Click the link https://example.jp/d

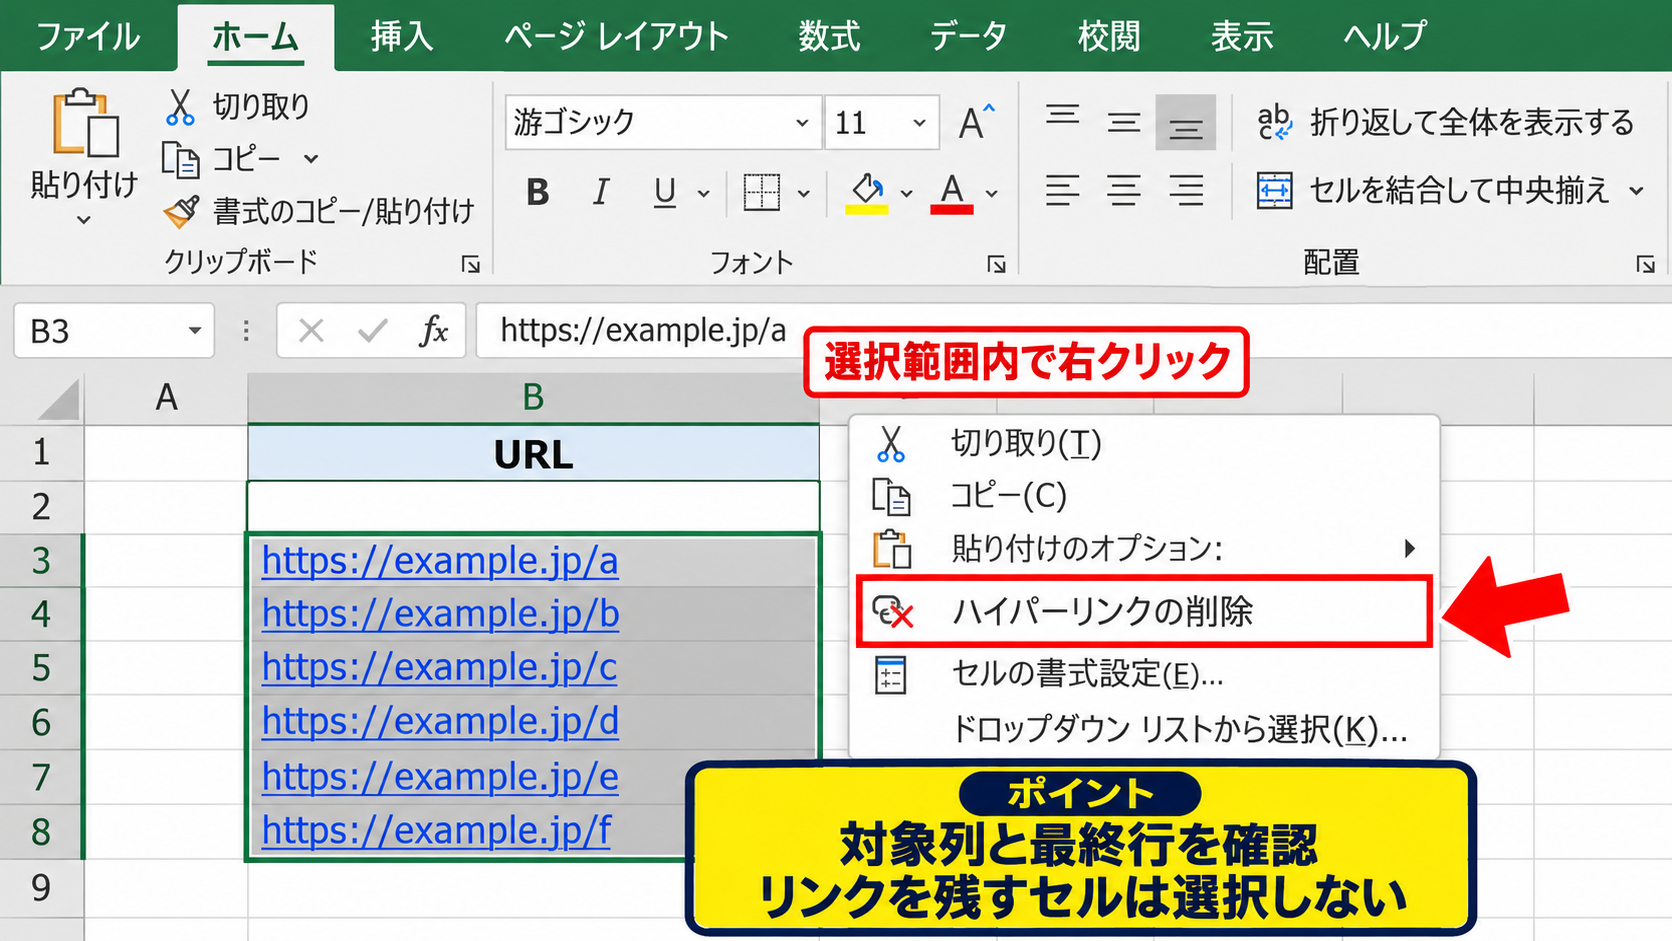pos(440,721)
